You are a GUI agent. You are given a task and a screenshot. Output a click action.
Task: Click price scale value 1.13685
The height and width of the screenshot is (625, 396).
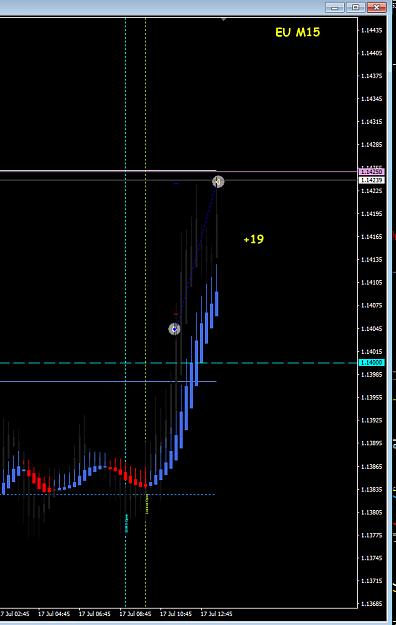click(371, 604)
